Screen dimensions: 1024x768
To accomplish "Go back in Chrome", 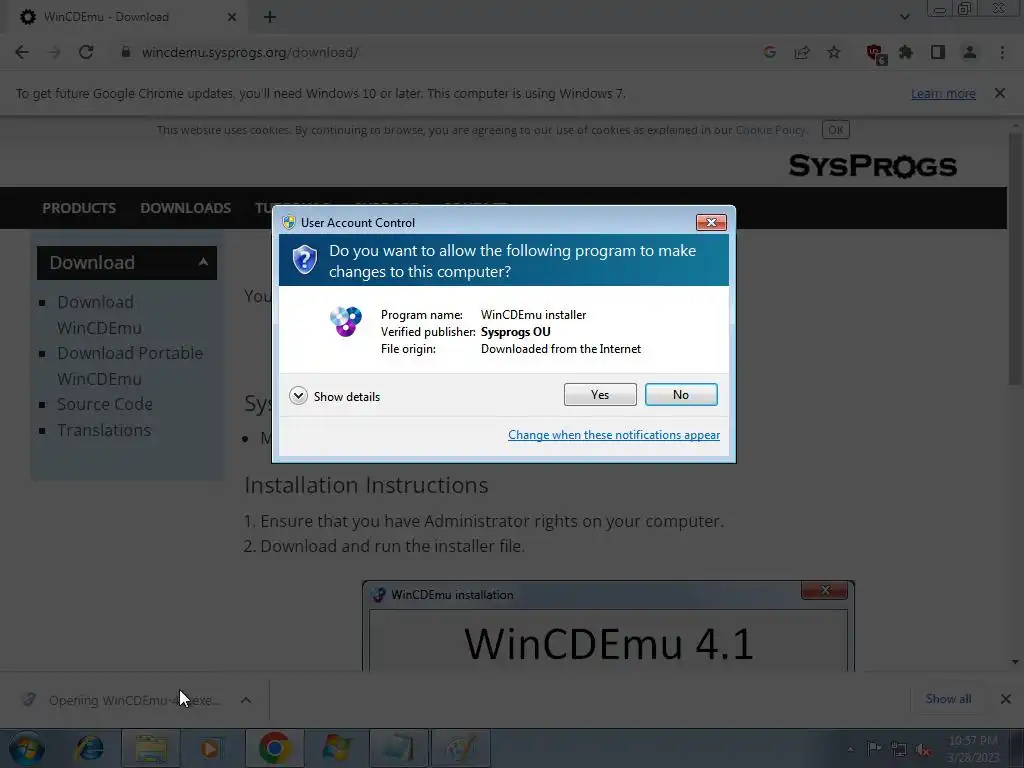I will pyautogui.click(x=22, y=52).
